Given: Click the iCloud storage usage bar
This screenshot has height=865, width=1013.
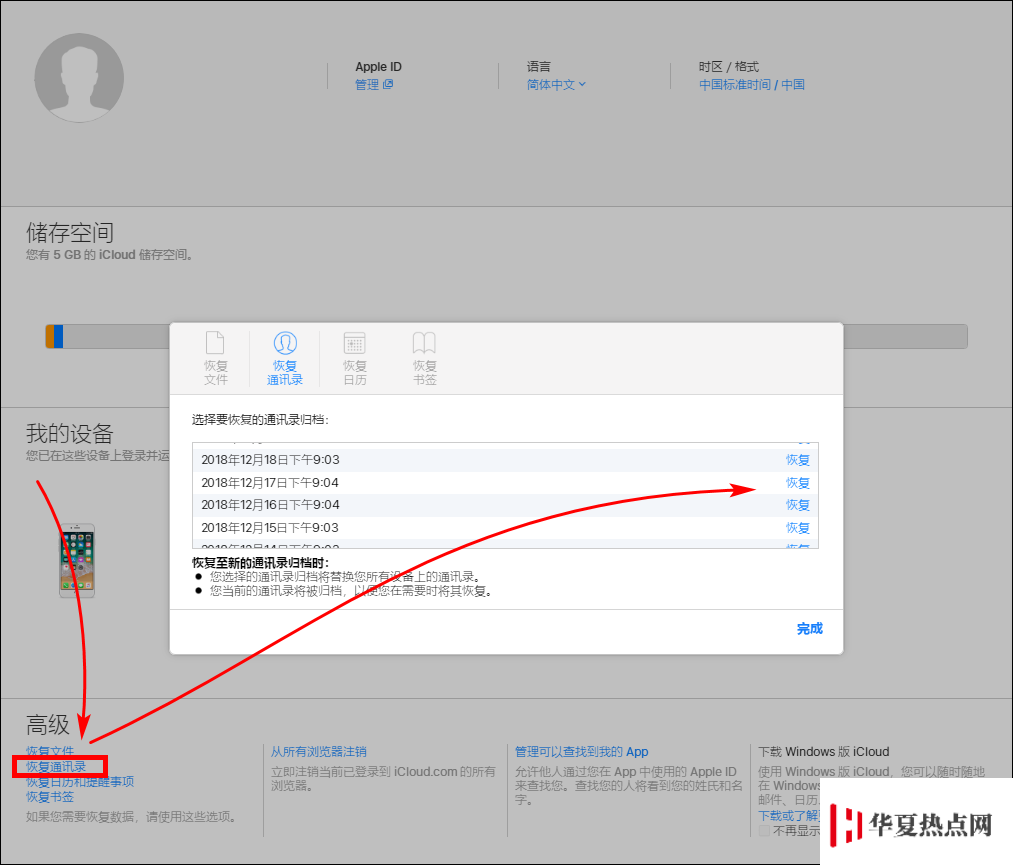Looking at the screenshot, I should (x=506, y=337).
